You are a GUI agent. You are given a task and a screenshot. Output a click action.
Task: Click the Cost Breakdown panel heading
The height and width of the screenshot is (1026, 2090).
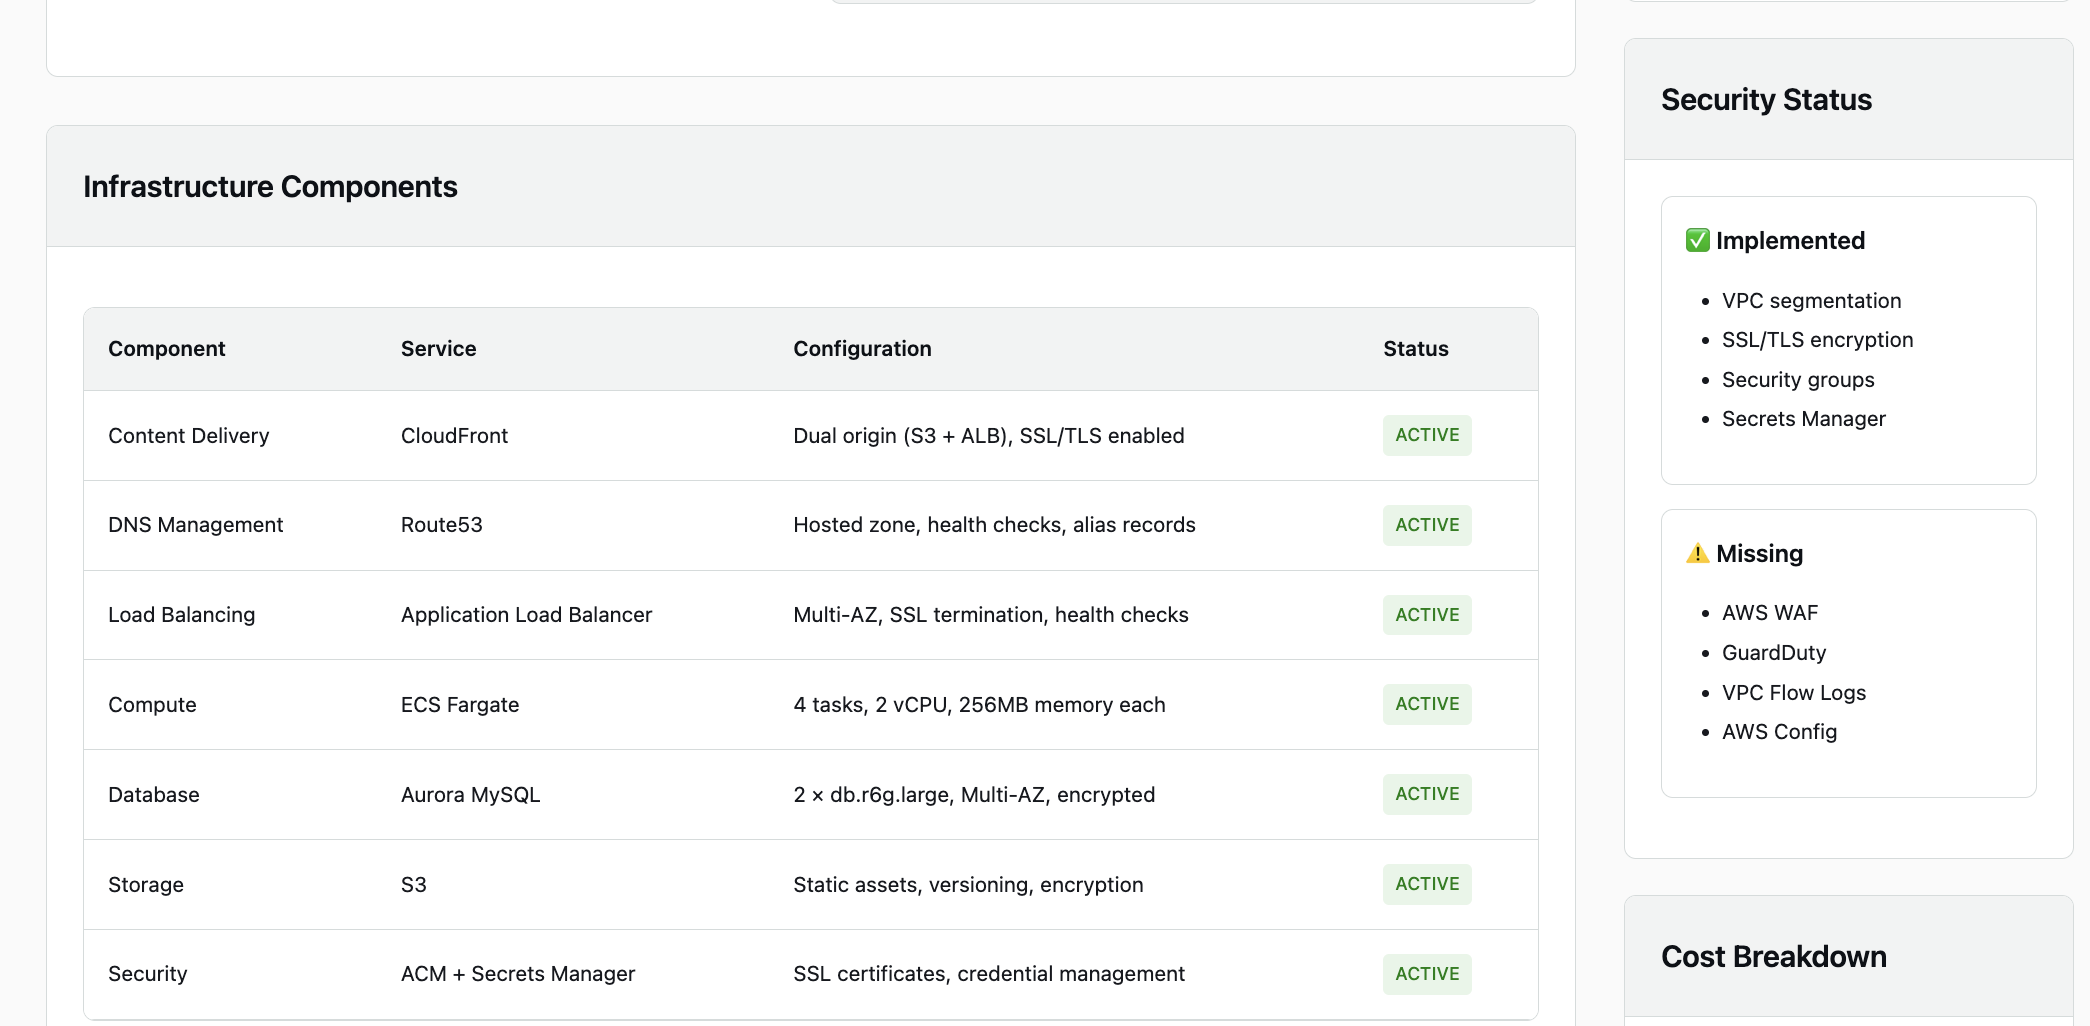[x=1773, y=957]
